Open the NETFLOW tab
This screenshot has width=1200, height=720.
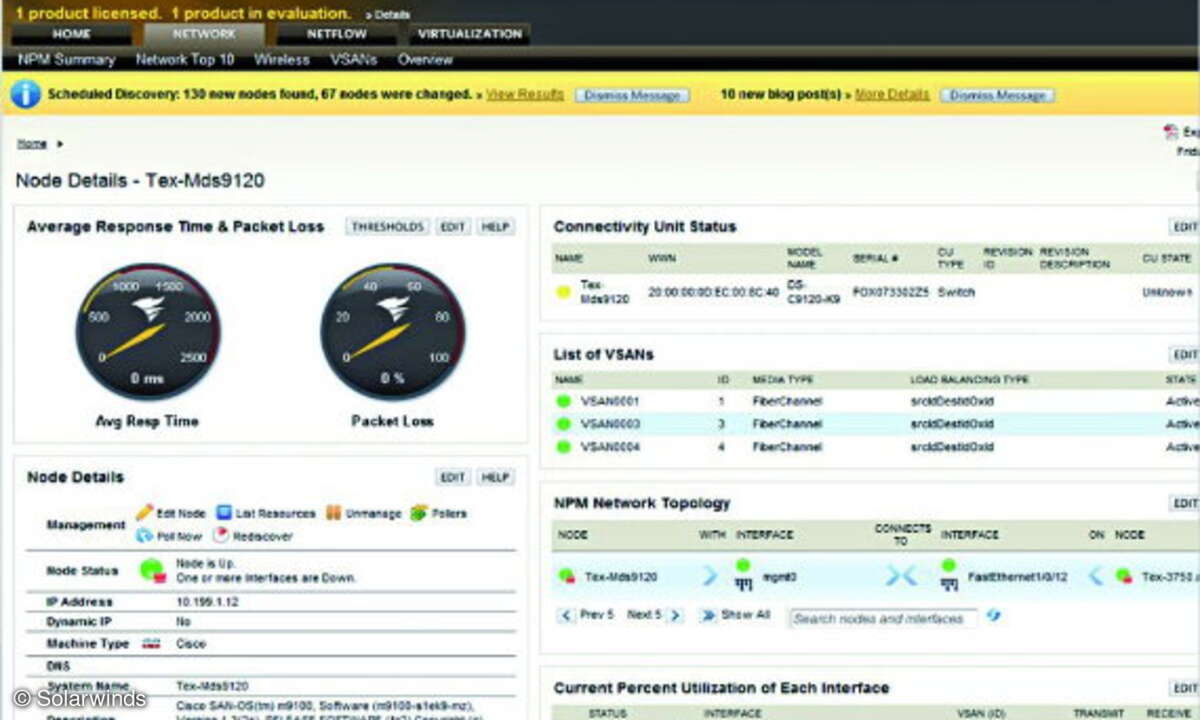coord(336,34)
